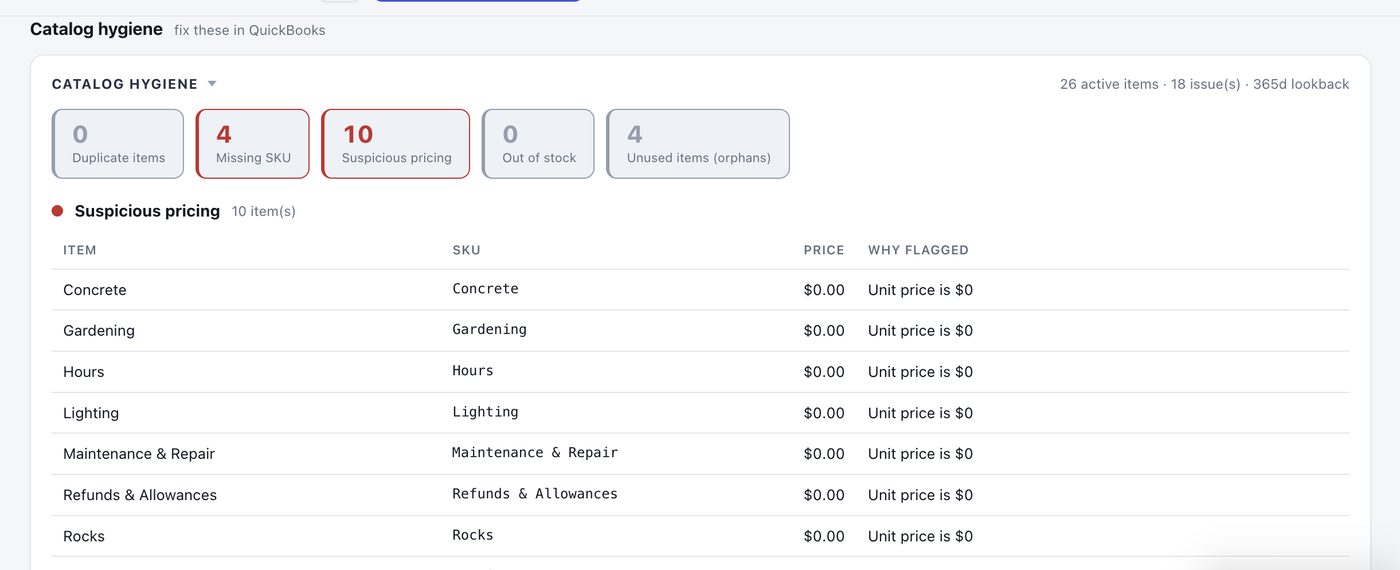Click the WHY FLAGGED column header

pos(918,250)
